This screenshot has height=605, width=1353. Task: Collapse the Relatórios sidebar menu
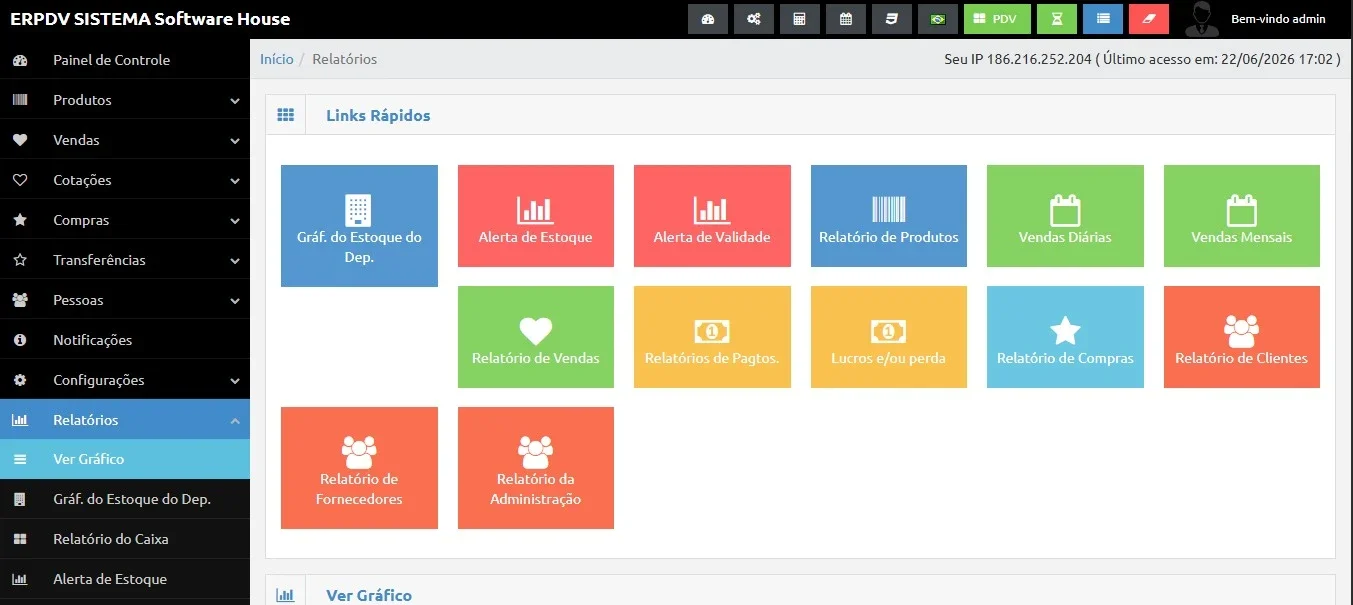125,420
